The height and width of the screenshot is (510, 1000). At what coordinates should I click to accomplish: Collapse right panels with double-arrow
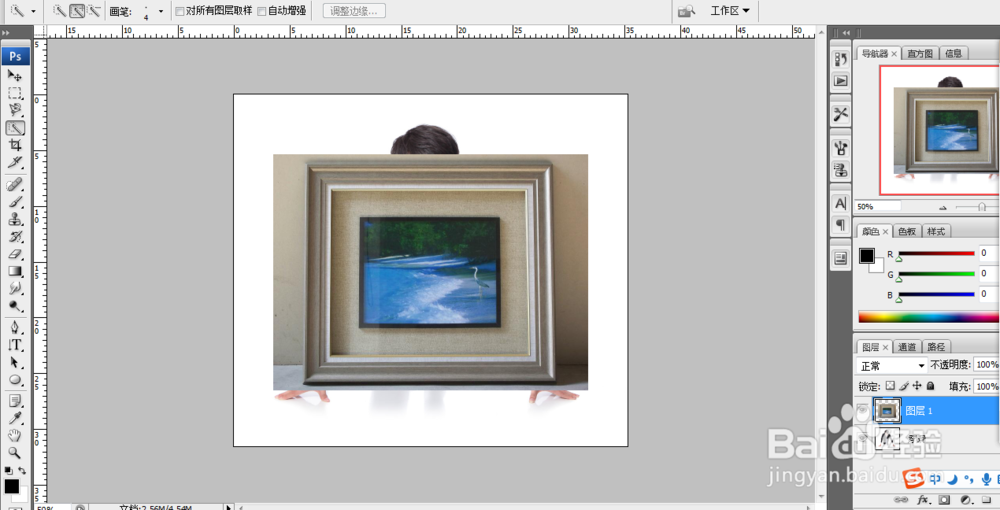pos(846,33)
